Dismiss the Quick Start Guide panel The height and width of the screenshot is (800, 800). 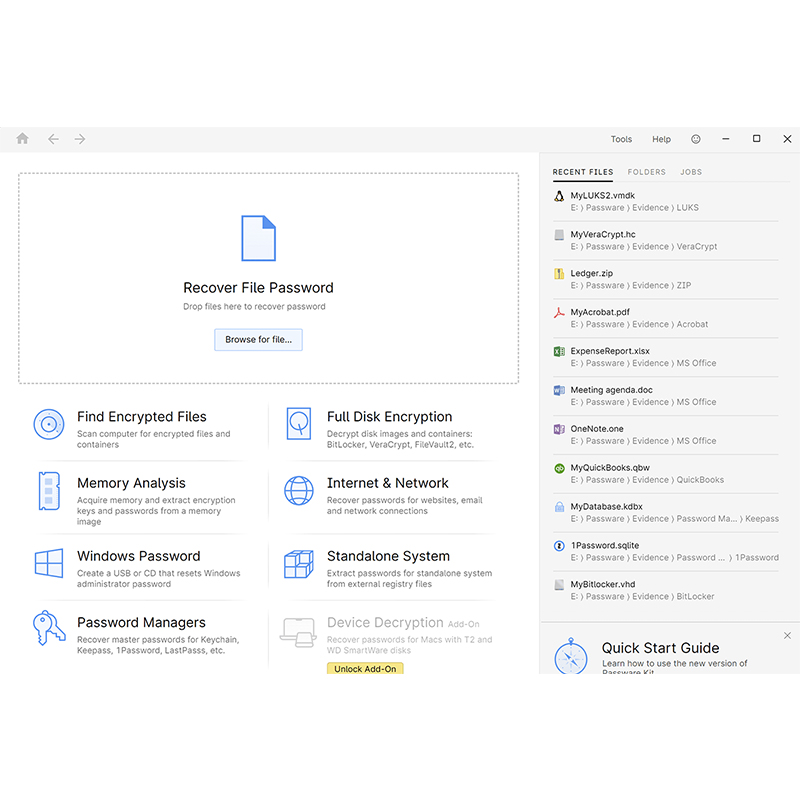[x=787, y=635]
